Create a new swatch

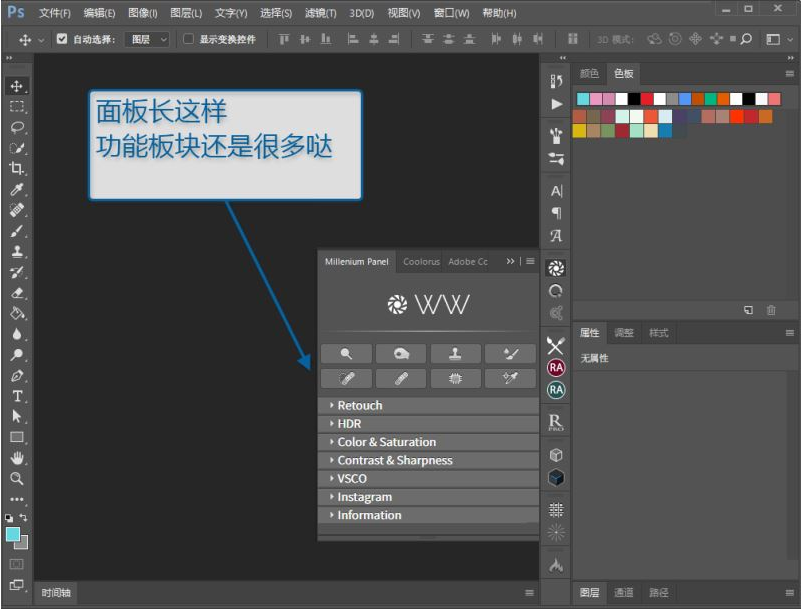pos(748,310)
